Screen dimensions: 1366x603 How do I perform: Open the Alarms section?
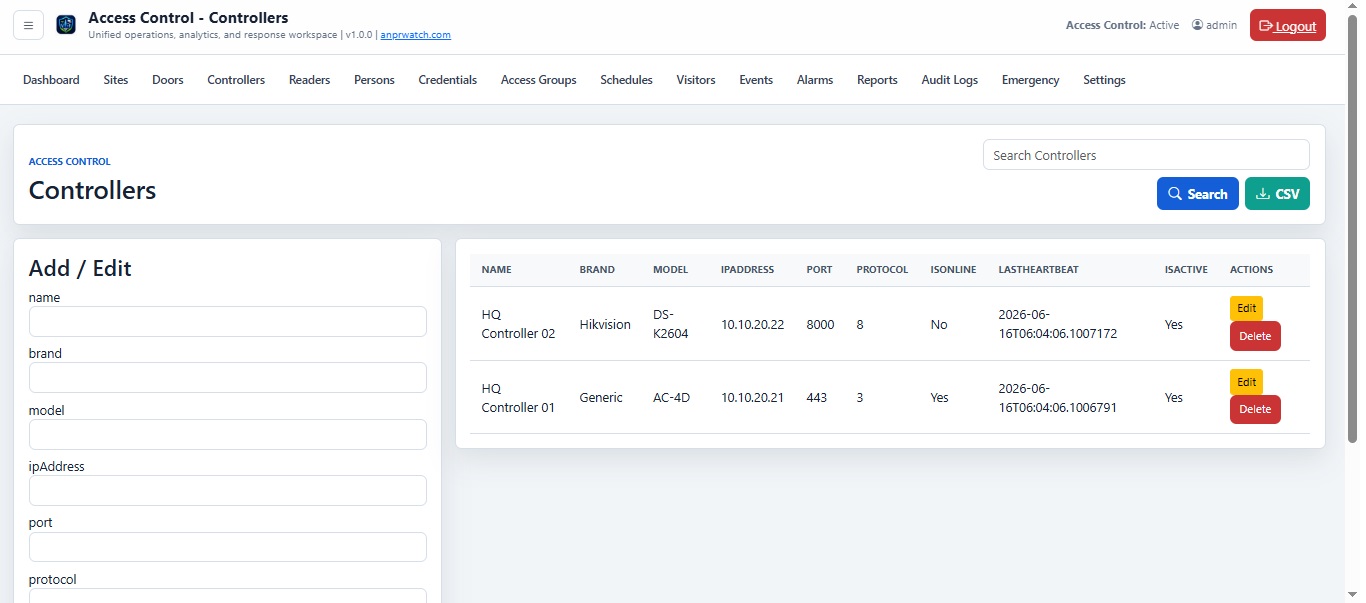pyautogui.click(x=815, y=80)
